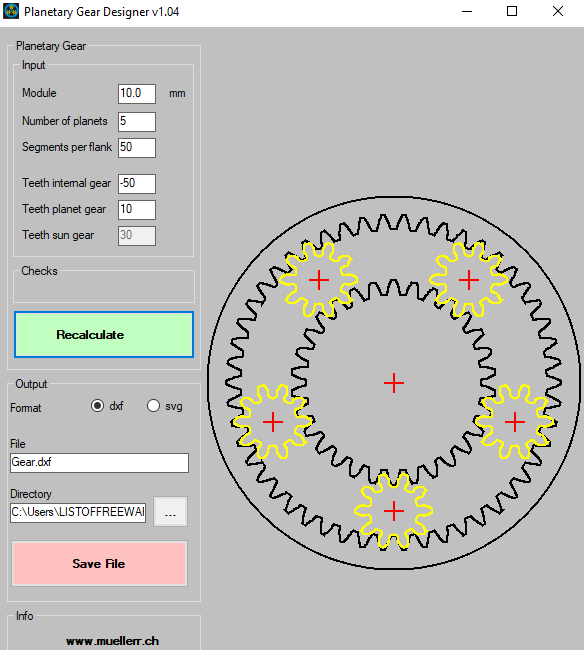Viewport: 584px width, 650px height.
Task: Click the Save File button
Action: point(99,563)
